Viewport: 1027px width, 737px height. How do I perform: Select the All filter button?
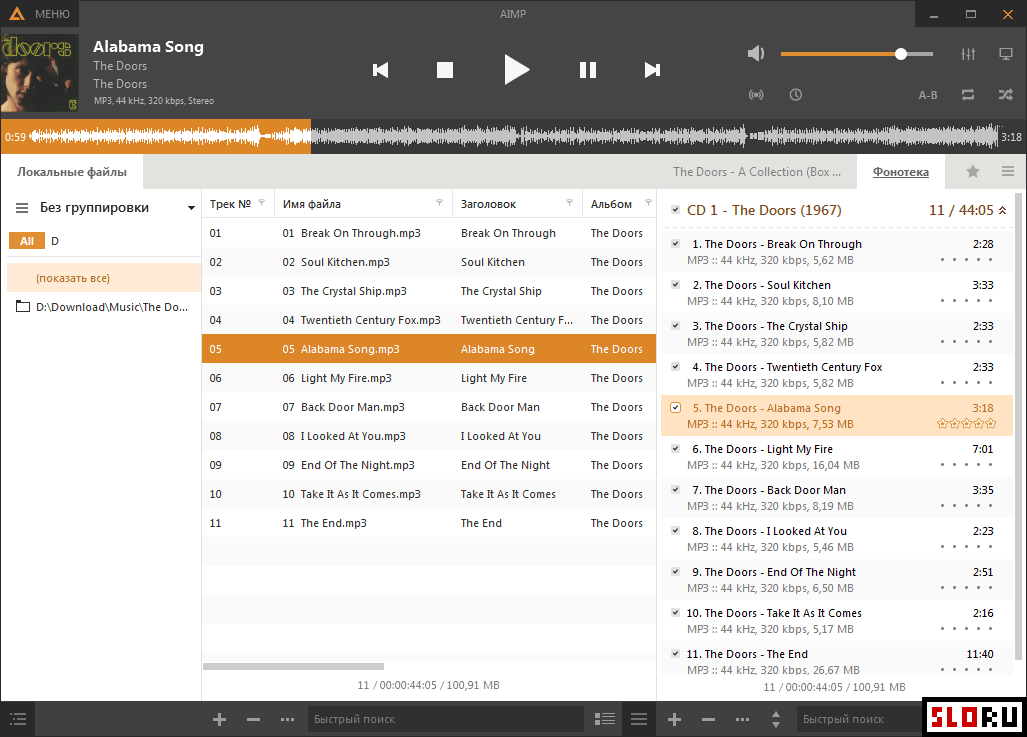27,241
